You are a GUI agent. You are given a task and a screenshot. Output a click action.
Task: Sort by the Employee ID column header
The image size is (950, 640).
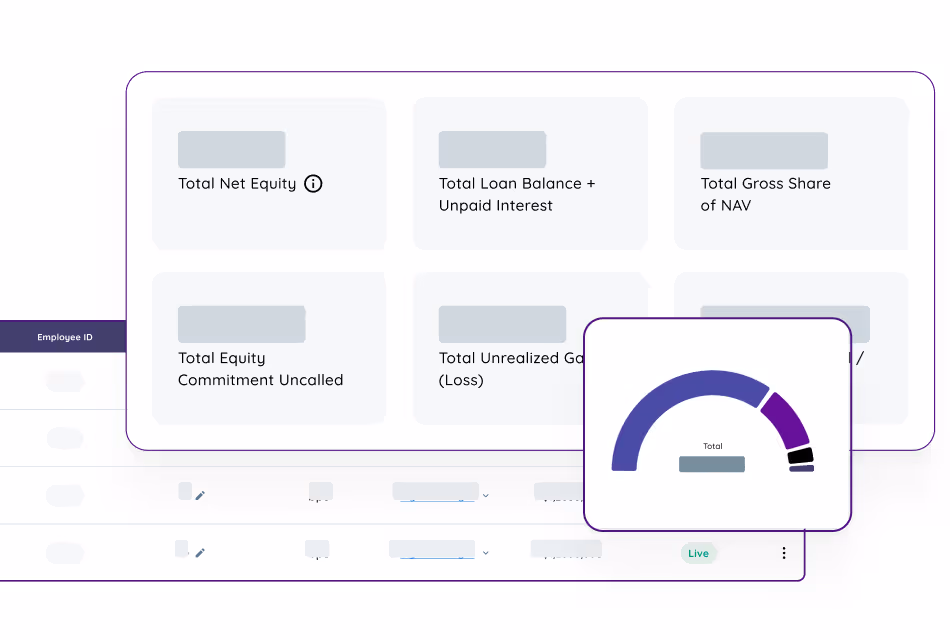pos(65,337)
